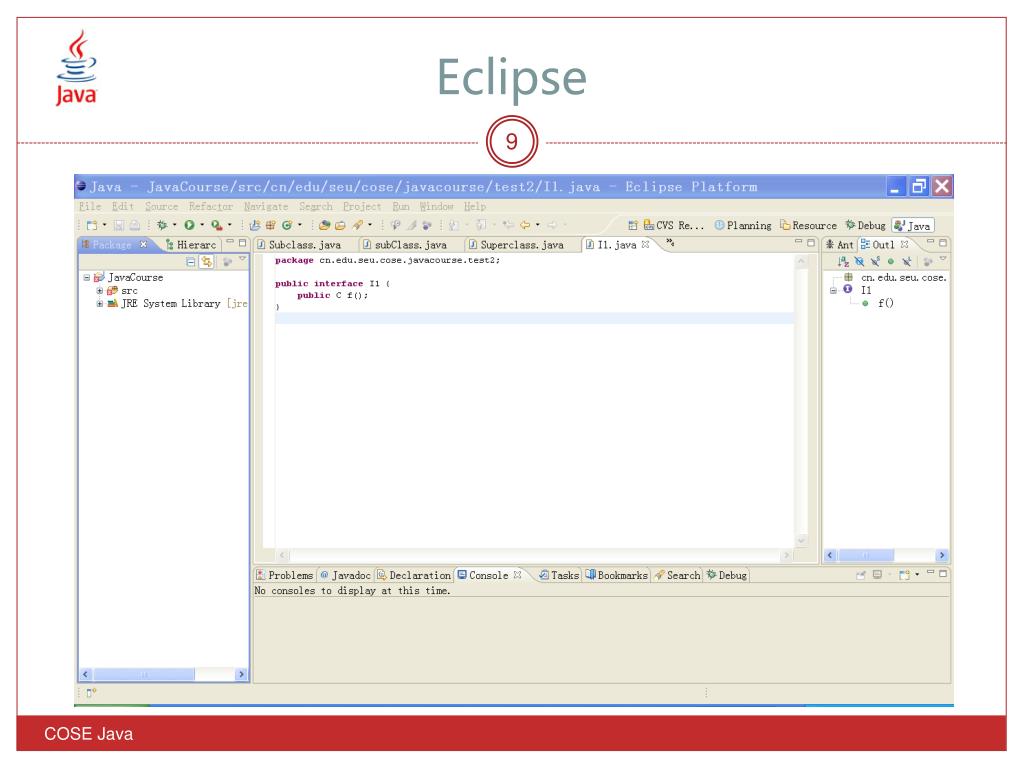This screenshot has height=768, width=1024.
Task: Open the Tasks view tab
Action: [559, 575]
